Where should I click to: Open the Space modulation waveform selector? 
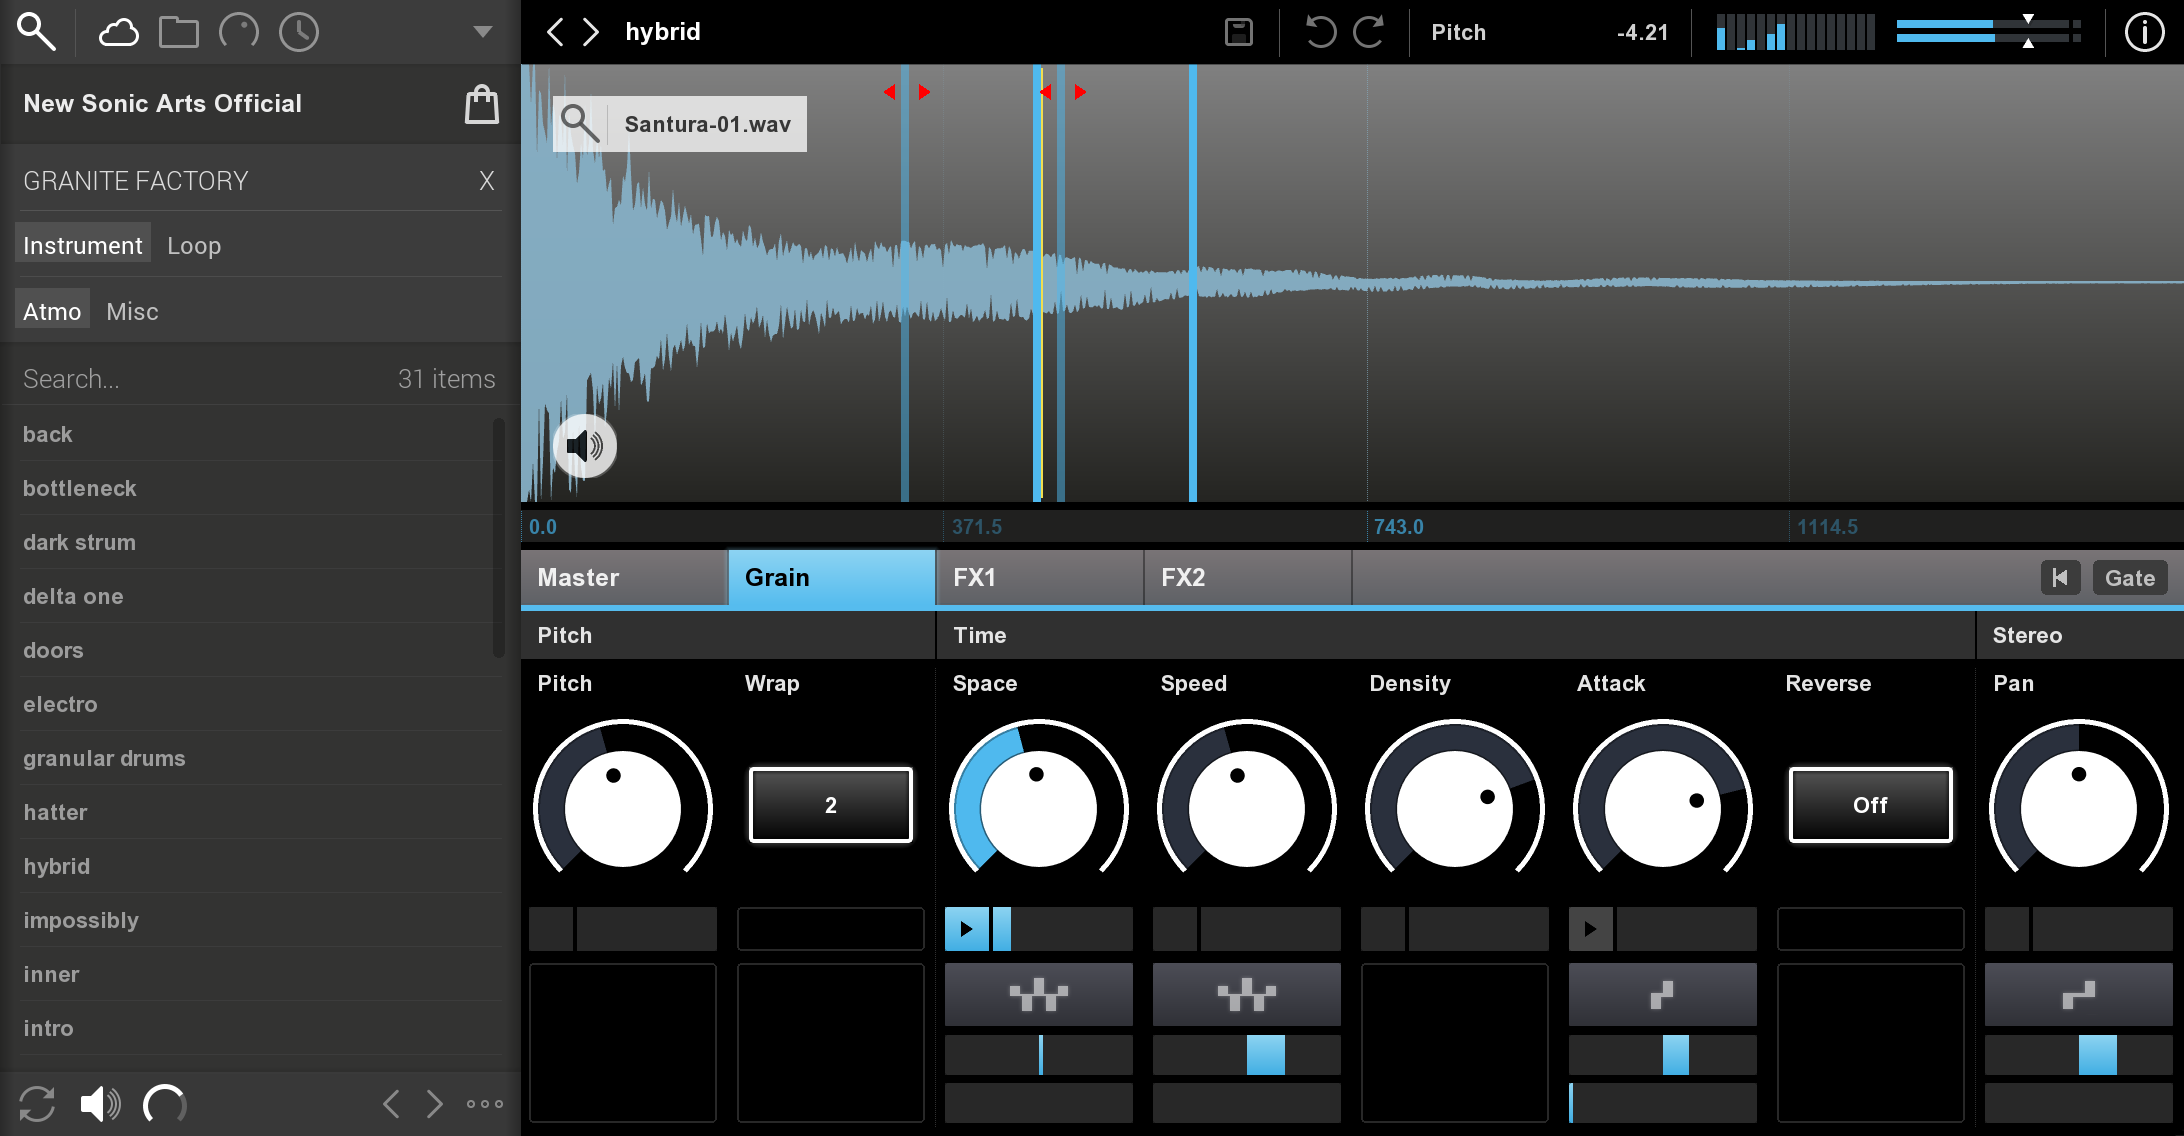pyautogui.click(x=1039, y=995)
